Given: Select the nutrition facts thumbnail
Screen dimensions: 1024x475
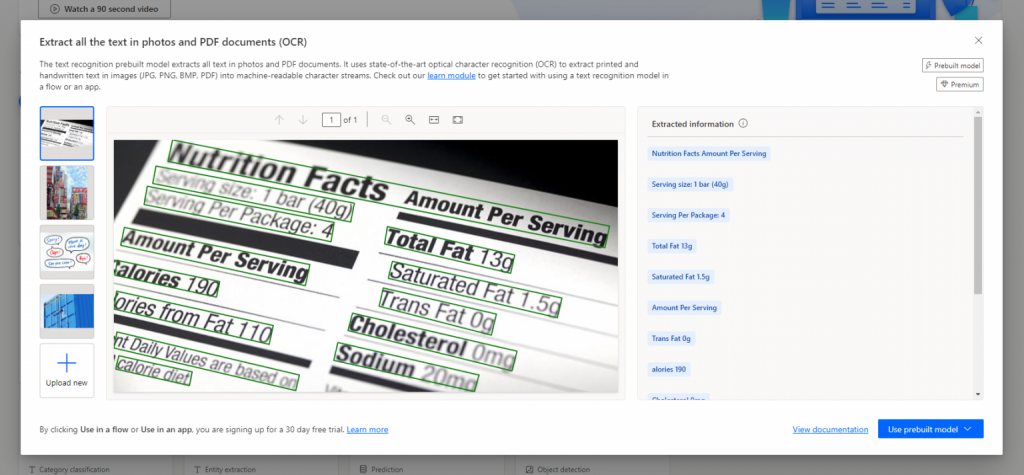Looking at the screenshot, I should point(67,133).
